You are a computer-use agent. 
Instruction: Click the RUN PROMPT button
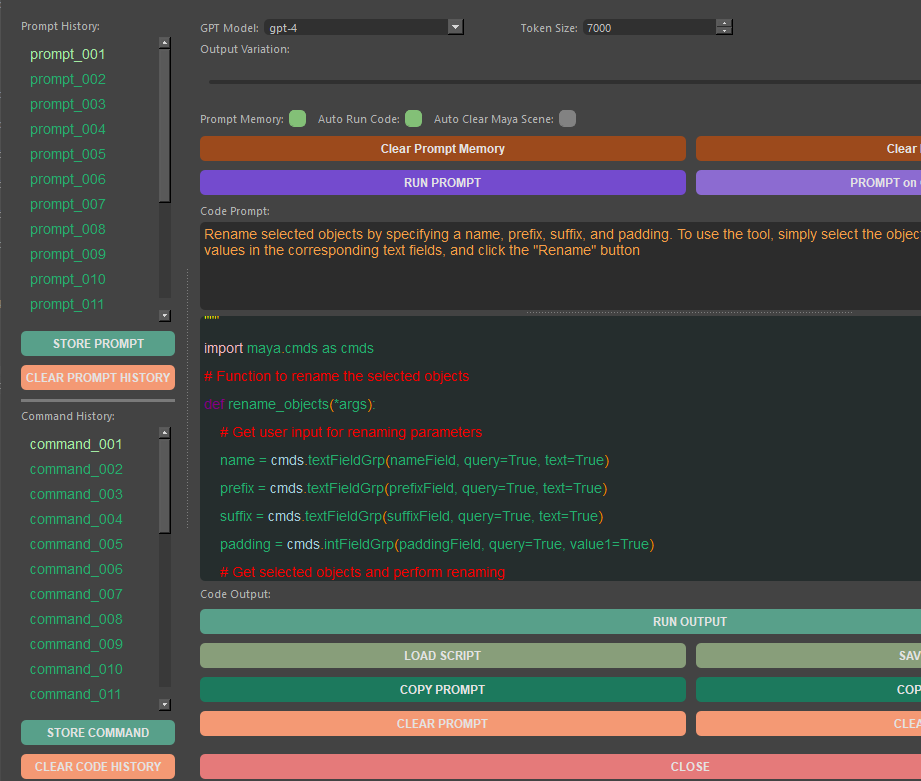[443, 183]
